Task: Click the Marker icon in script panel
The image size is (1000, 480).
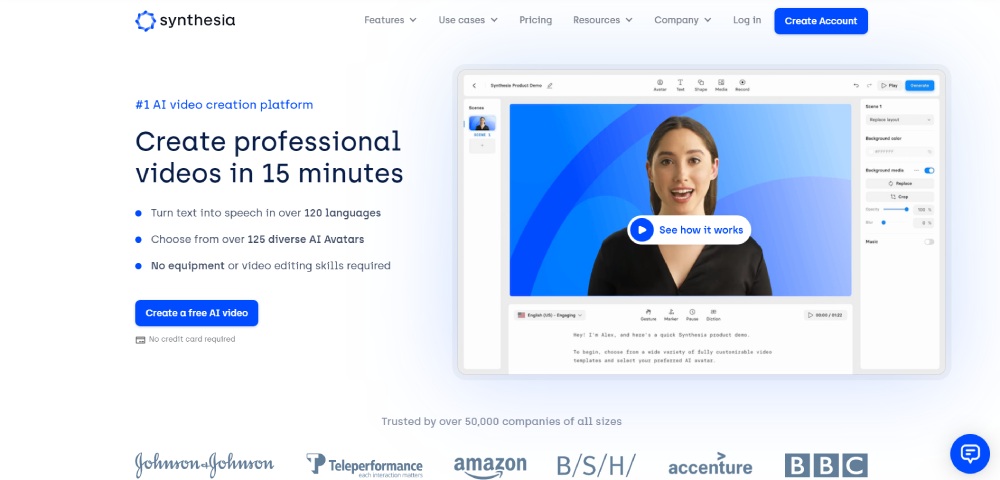Action: 670,314
